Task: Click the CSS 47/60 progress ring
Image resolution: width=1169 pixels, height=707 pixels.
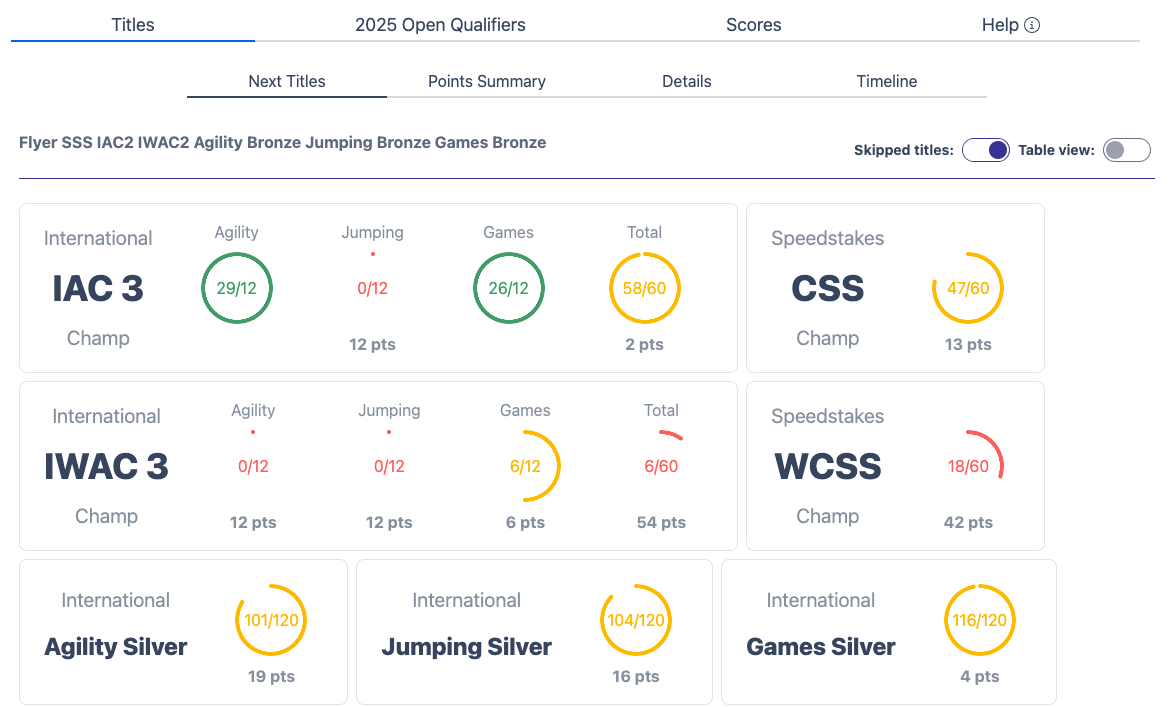Action: point(968,288)
